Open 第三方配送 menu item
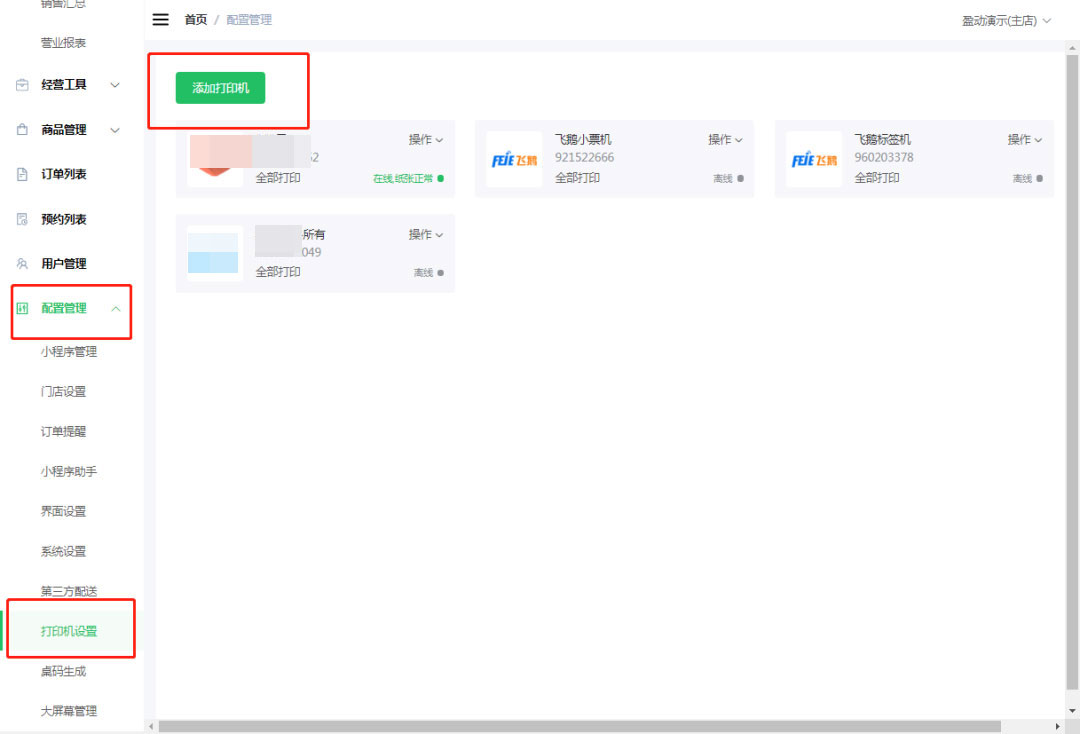1080x734 pixels. point(69,591)
